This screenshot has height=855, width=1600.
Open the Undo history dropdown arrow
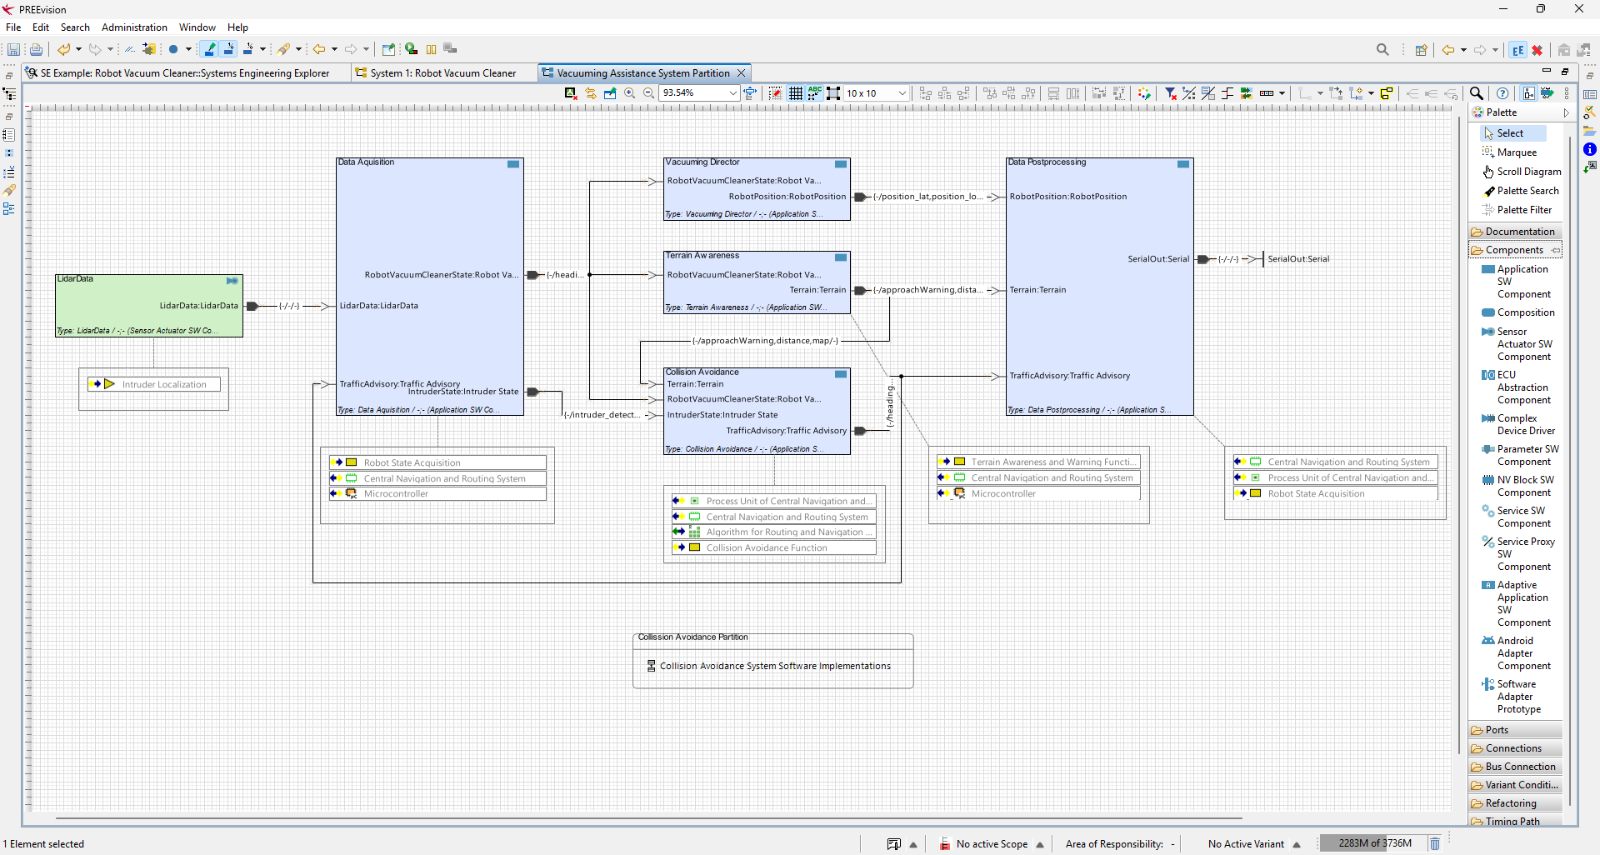(x=79, y=49)
